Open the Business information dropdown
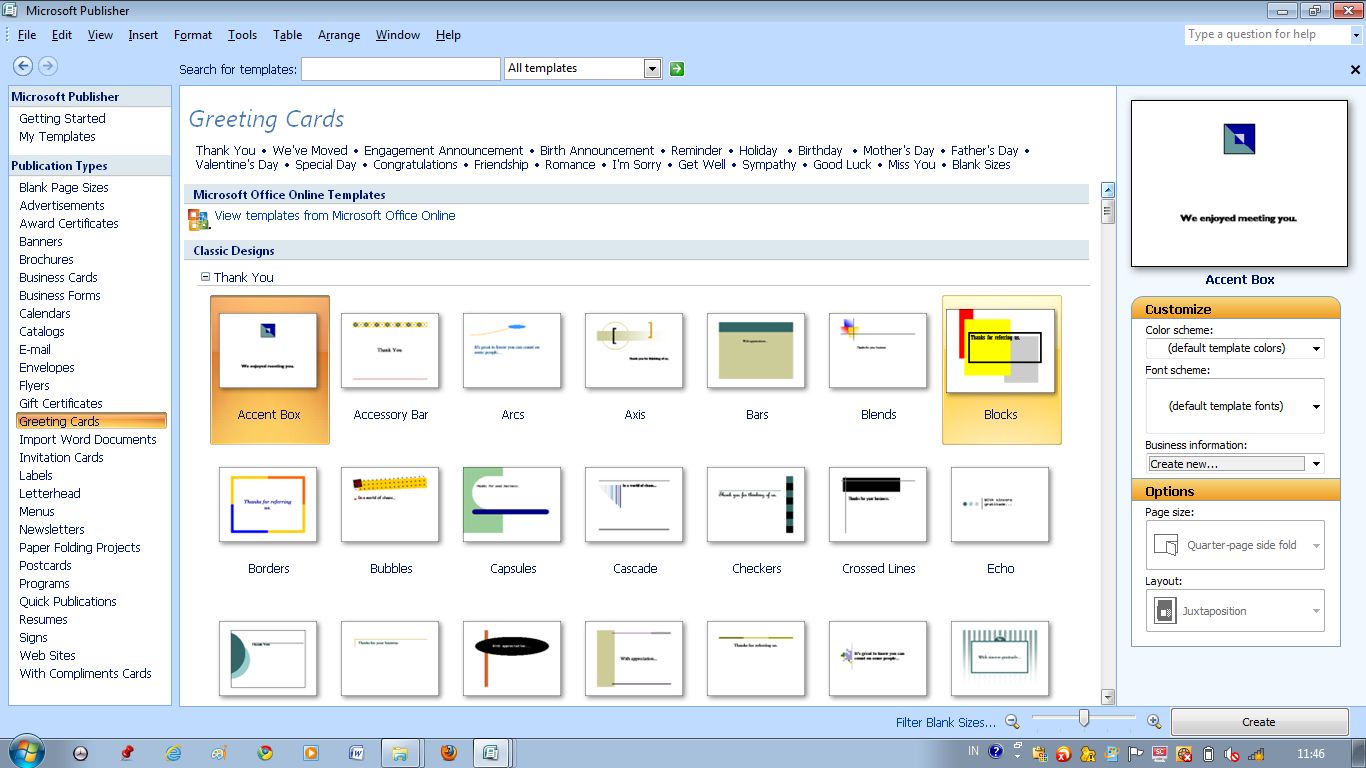This screenshot has height=768, width=1366. [1316, 464]
